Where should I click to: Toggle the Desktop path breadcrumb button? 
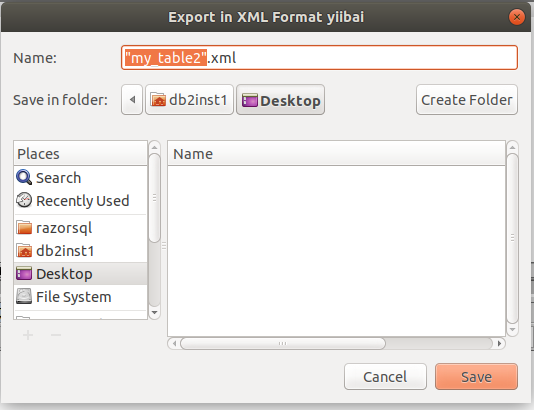pyautogui.click(x=281, y=100)
